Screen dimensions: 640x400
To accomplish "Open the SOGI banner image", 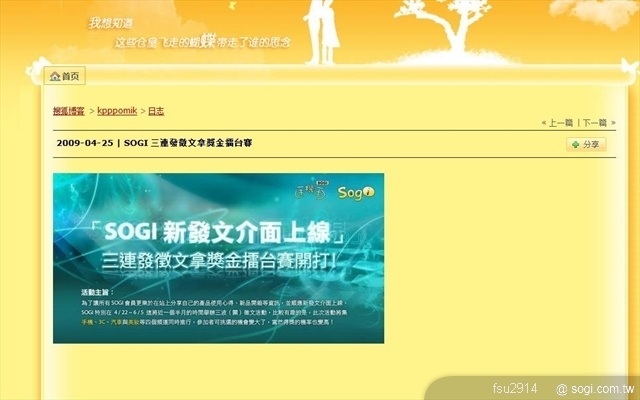I will pyautogui.click(x=218, y=258).
